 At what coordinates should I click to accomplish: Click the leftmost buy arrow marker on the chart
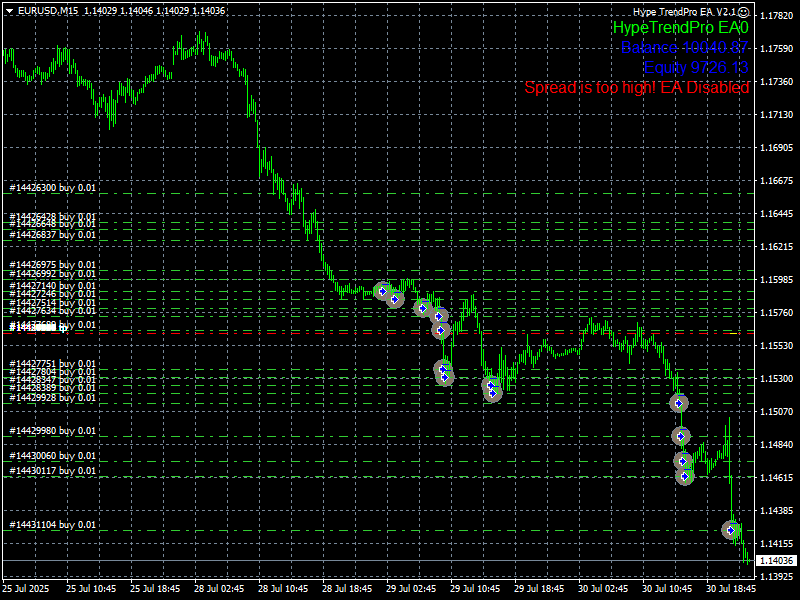coord(382,291)
